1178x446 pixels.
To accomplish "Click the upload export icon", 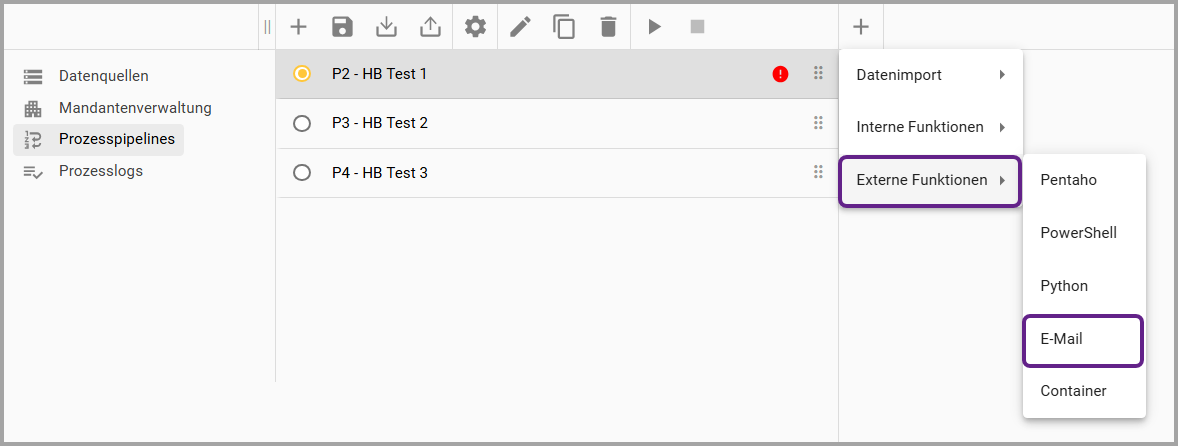I will click(430, 27).
